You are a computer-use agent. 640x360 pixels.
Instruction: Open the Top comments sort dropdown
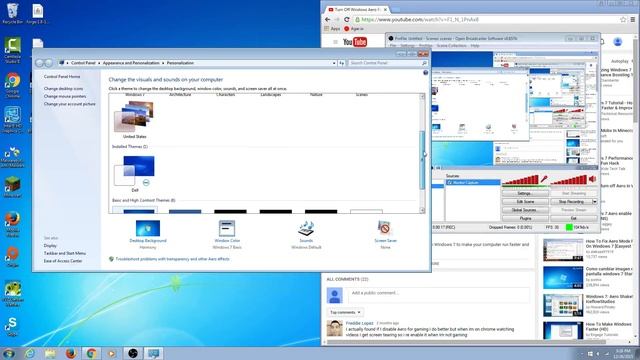[345, 312]
